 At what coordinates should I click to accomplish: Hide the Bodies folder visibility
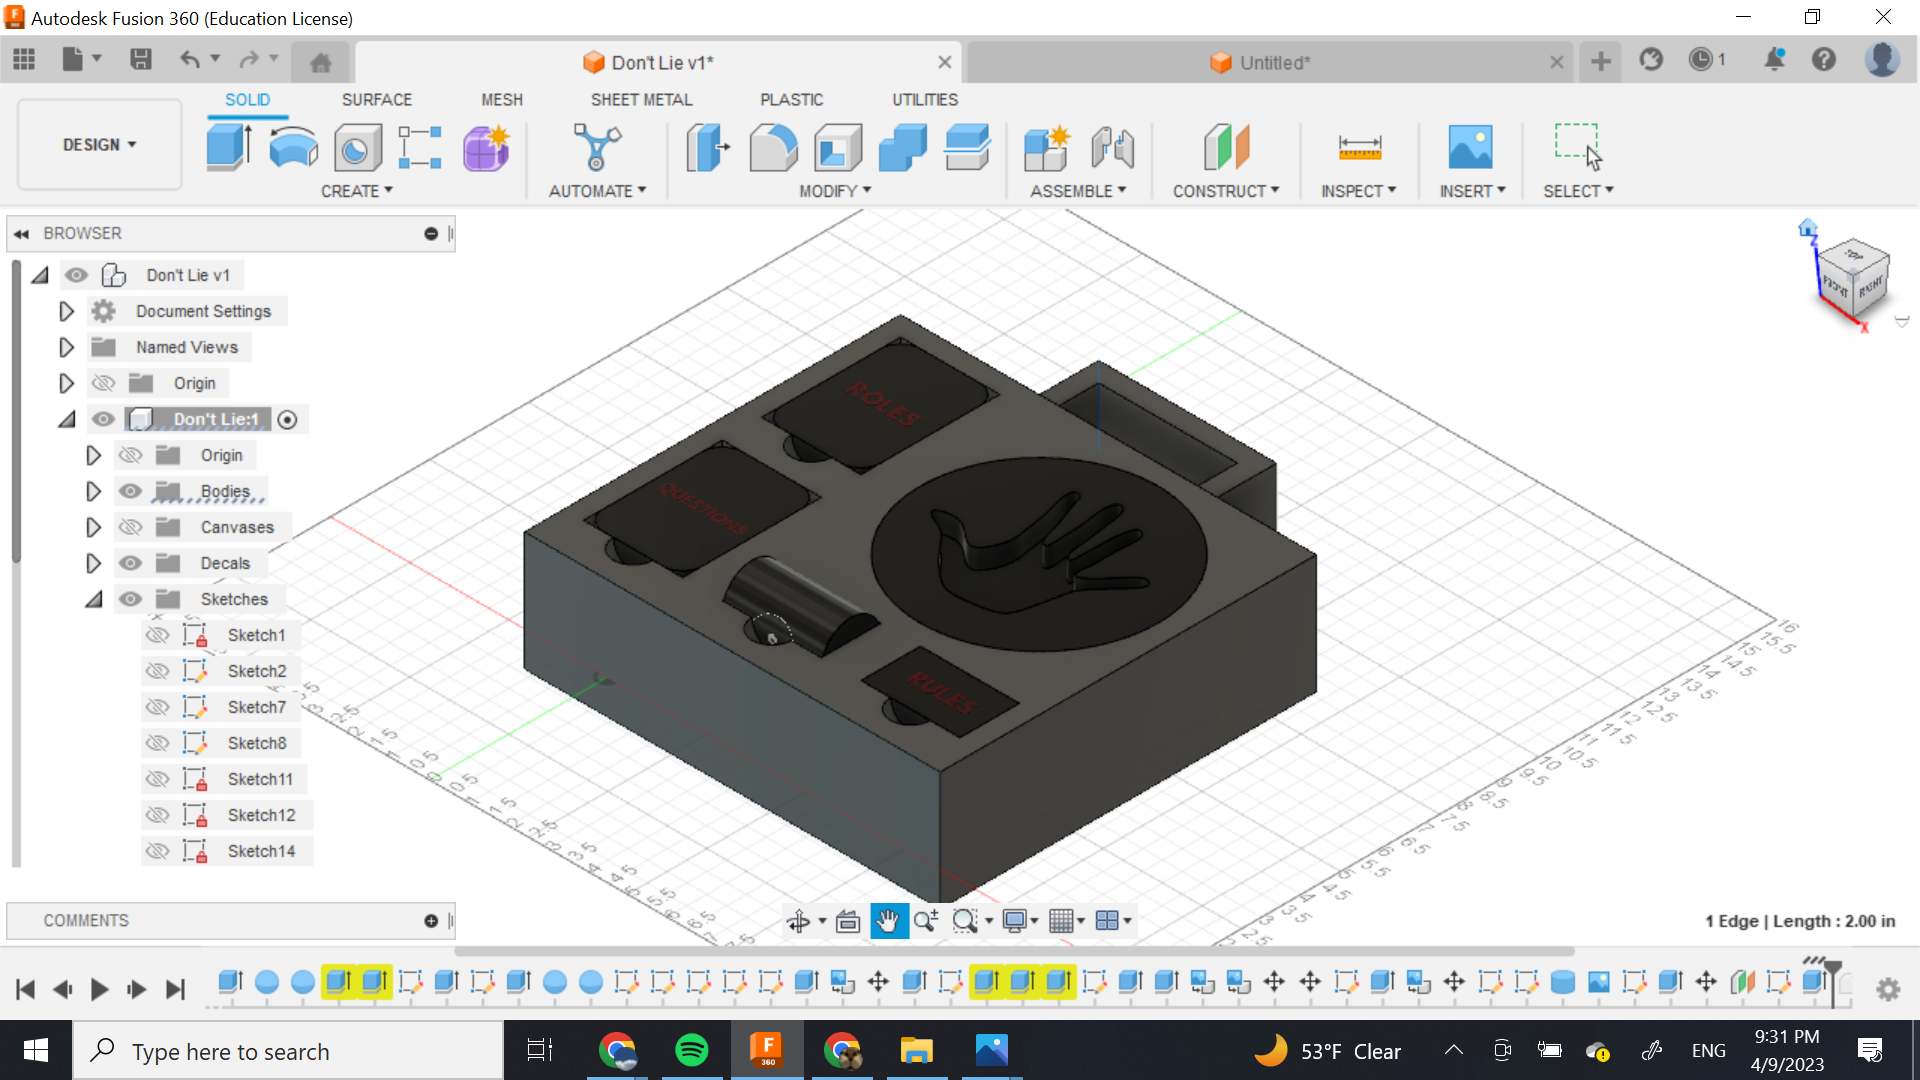click(130, 491)
